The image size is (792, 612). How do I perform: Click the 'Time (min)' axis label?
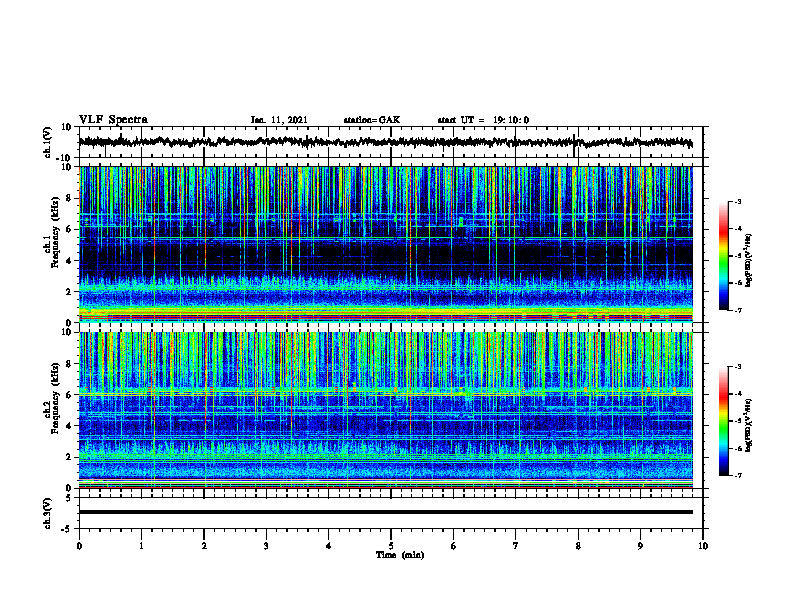point(400,555)
